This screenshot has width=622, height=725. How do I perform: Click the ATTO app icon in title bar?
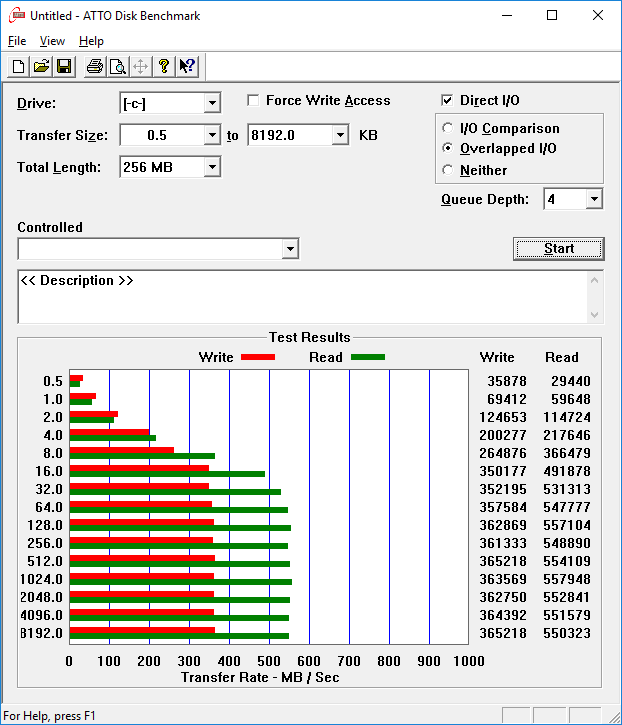coord(17,15)
